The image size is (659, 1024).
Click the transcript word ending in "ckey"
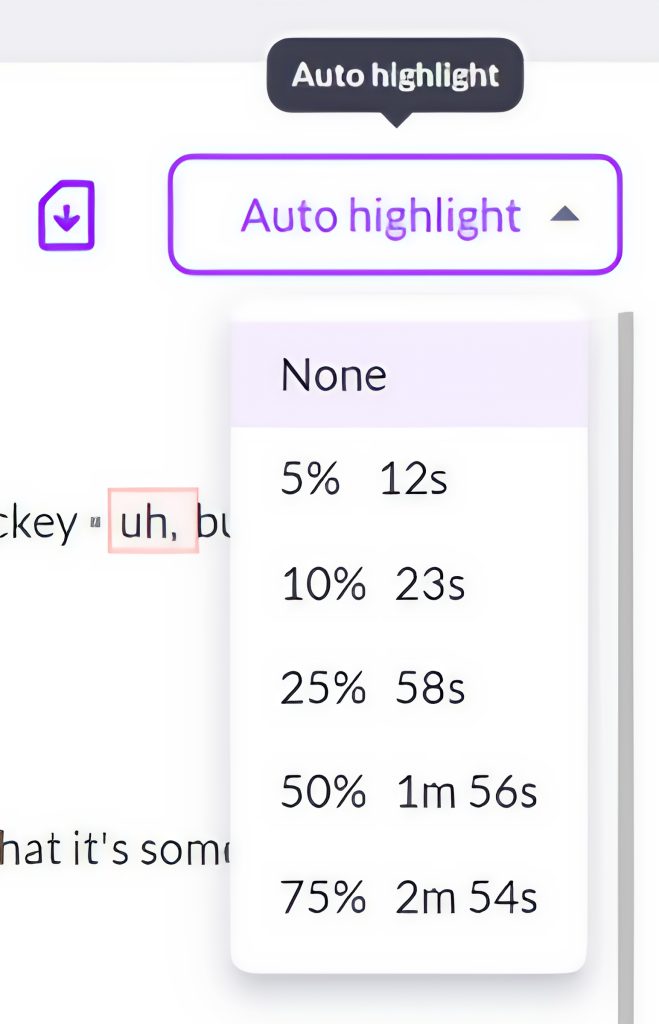(38, 523)
